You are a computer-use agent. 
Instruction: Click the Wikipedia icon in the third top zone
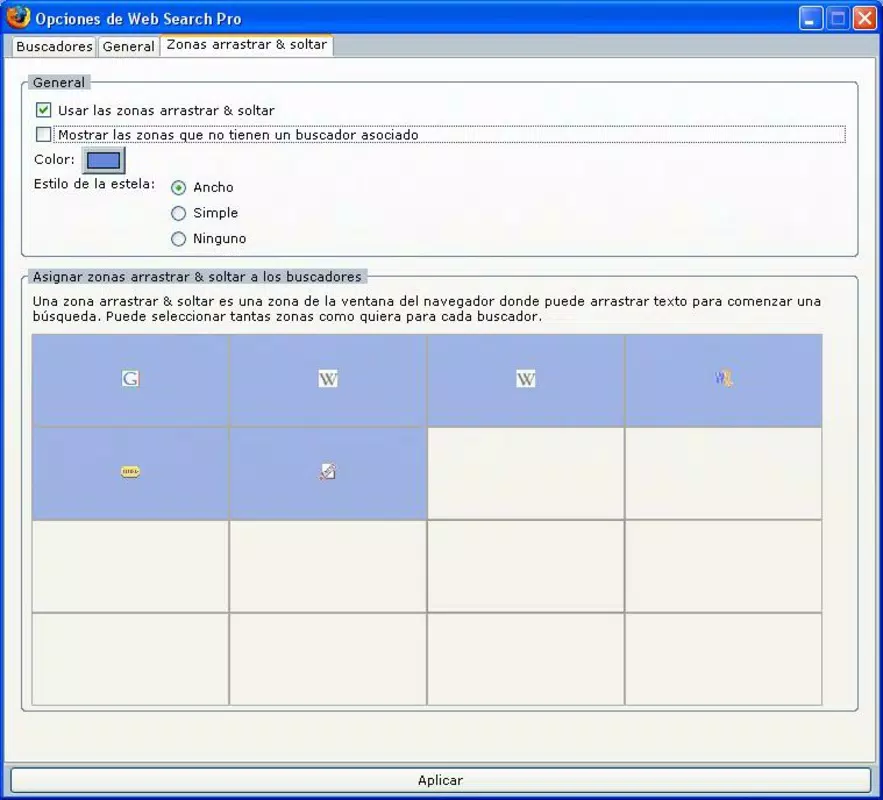click(525, 380)
